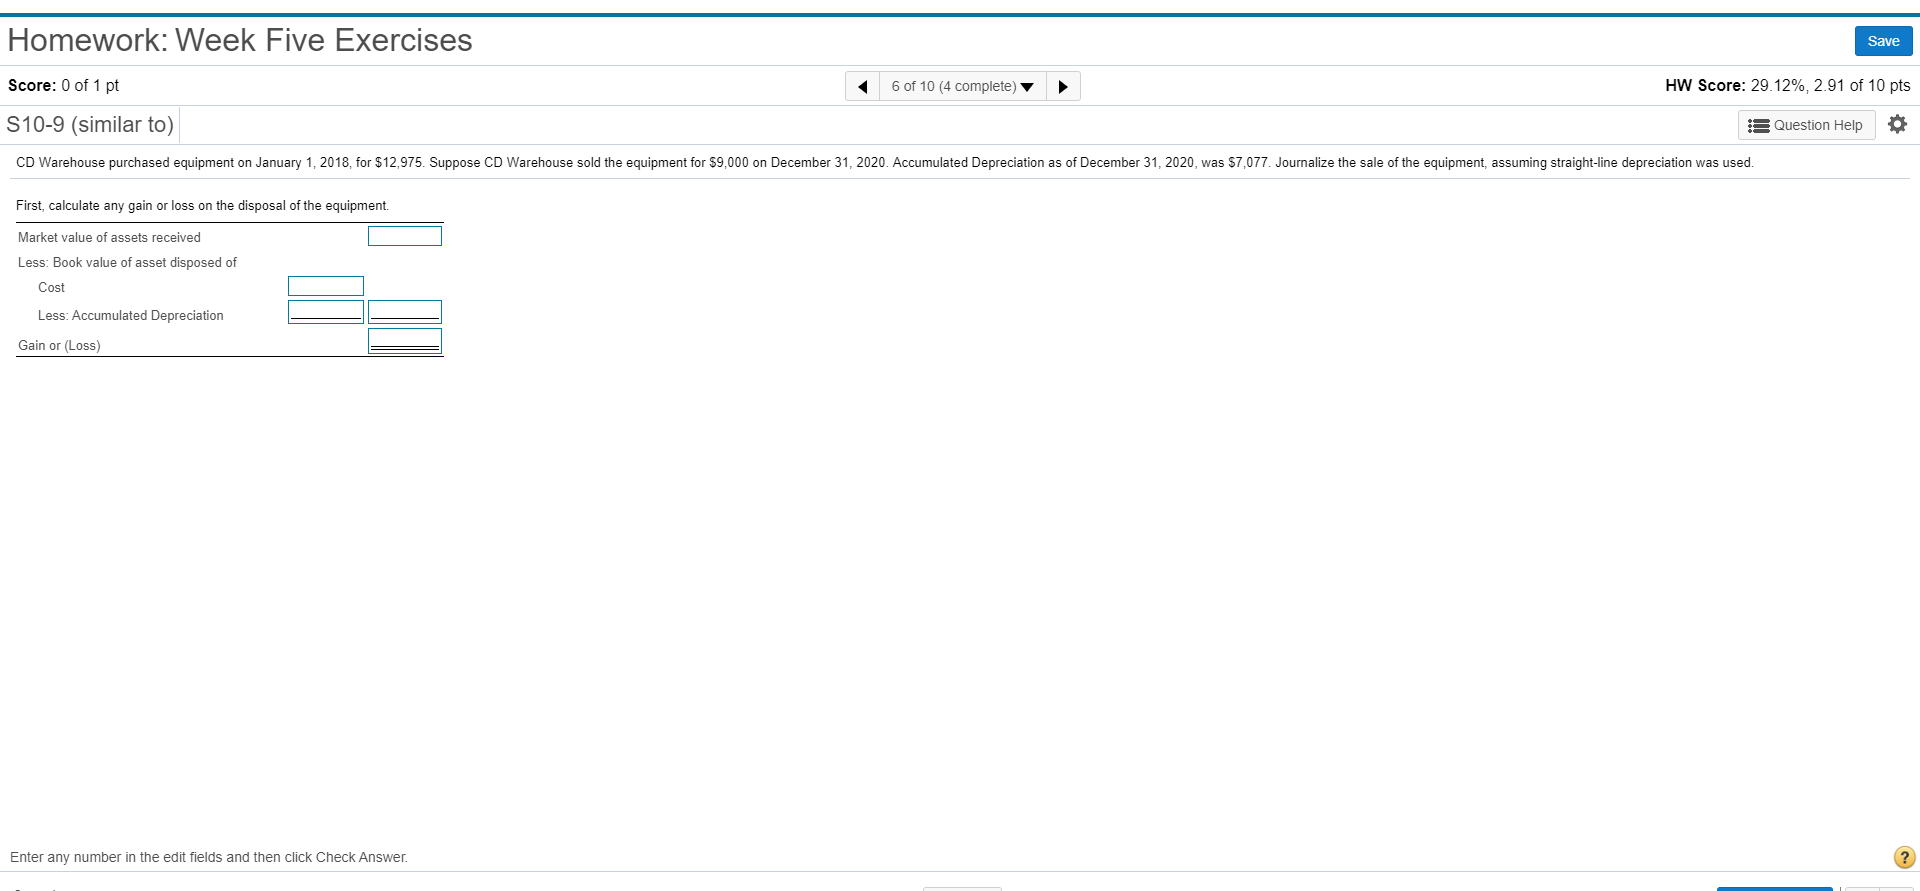Click the 'S10-9 (similar to)' title

pos(90,124)
